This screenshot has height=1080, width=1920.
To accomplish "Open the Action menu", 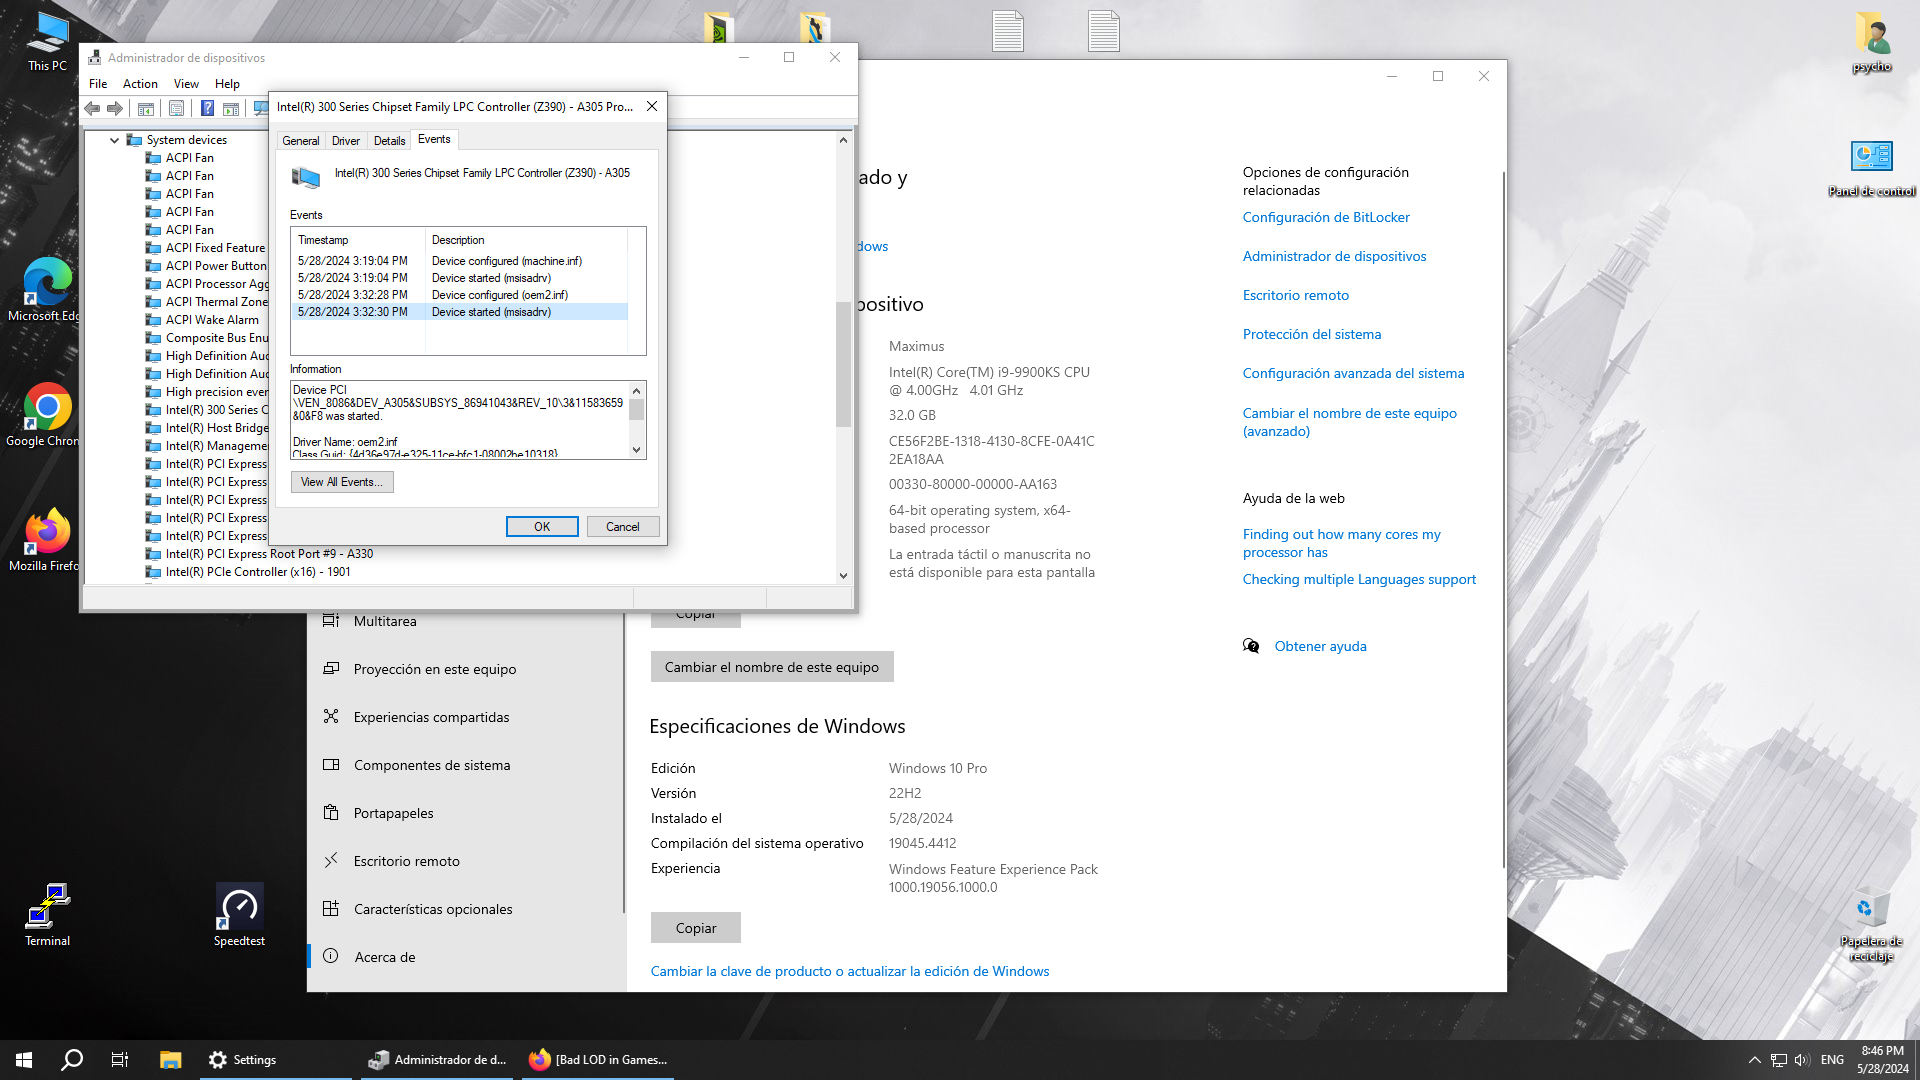I will [x=140, y=84].
